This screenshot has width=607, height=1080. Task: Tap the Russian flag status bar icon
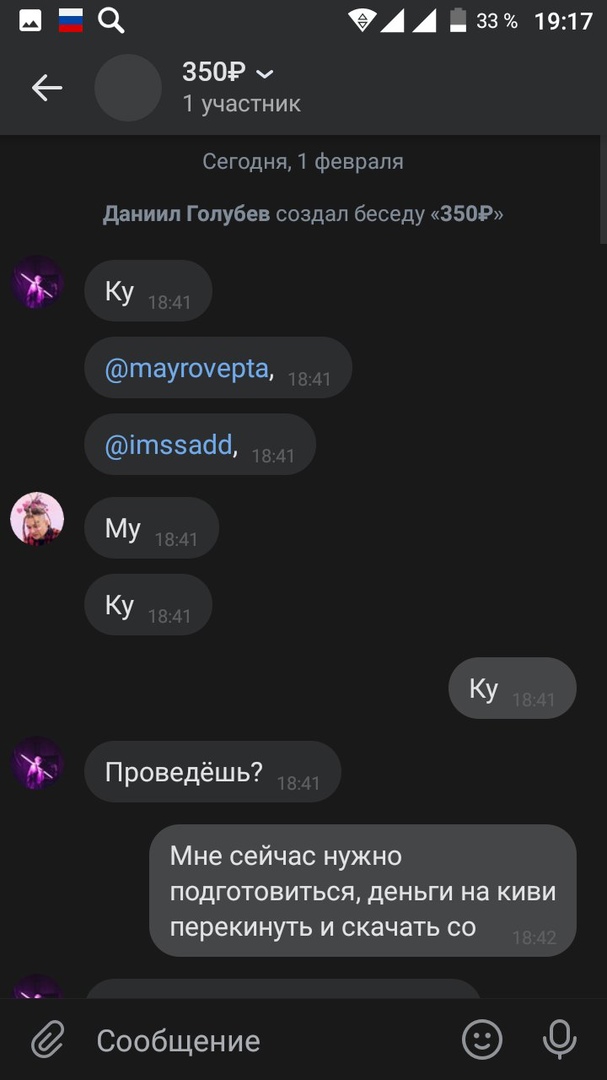click(x=70, y=21)
